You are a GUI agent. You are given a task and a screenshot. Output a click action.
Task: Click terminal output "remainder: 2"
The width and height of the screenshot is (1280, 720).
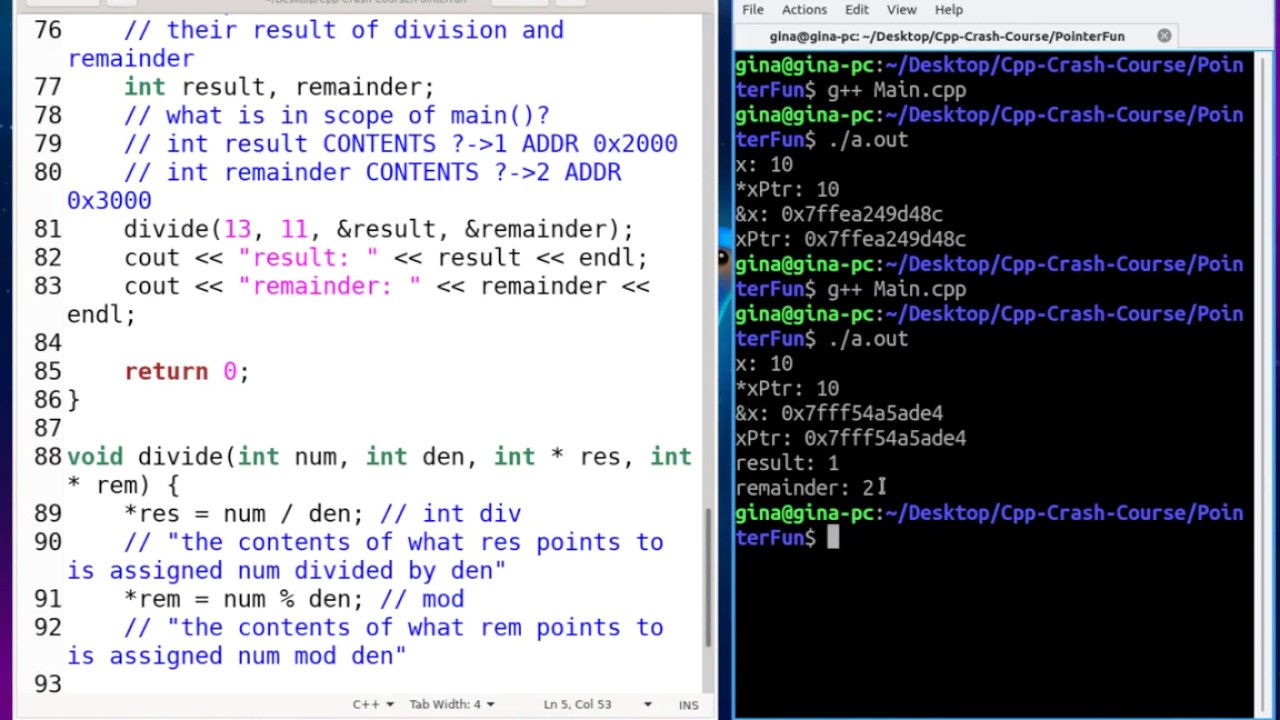(x=805, y=488)
